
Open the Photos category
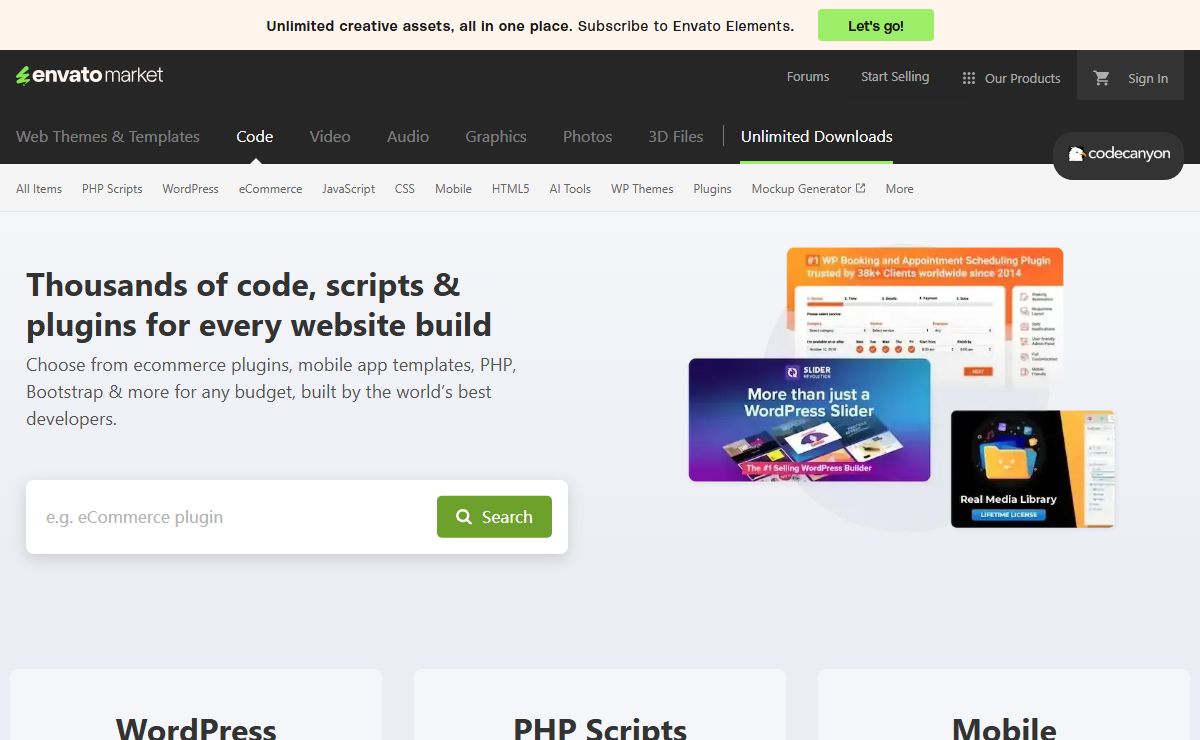587,137
